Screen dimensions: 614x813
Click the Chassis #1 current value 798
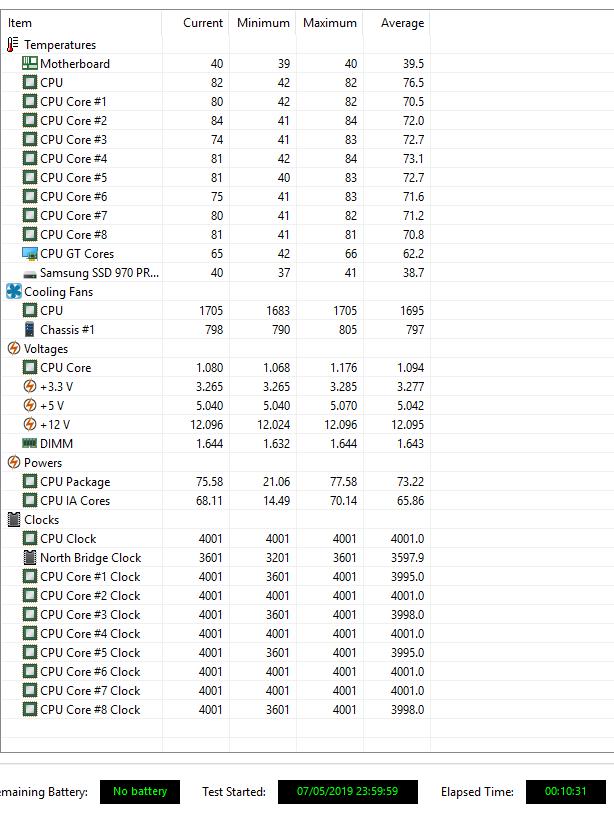click(214, 329)
